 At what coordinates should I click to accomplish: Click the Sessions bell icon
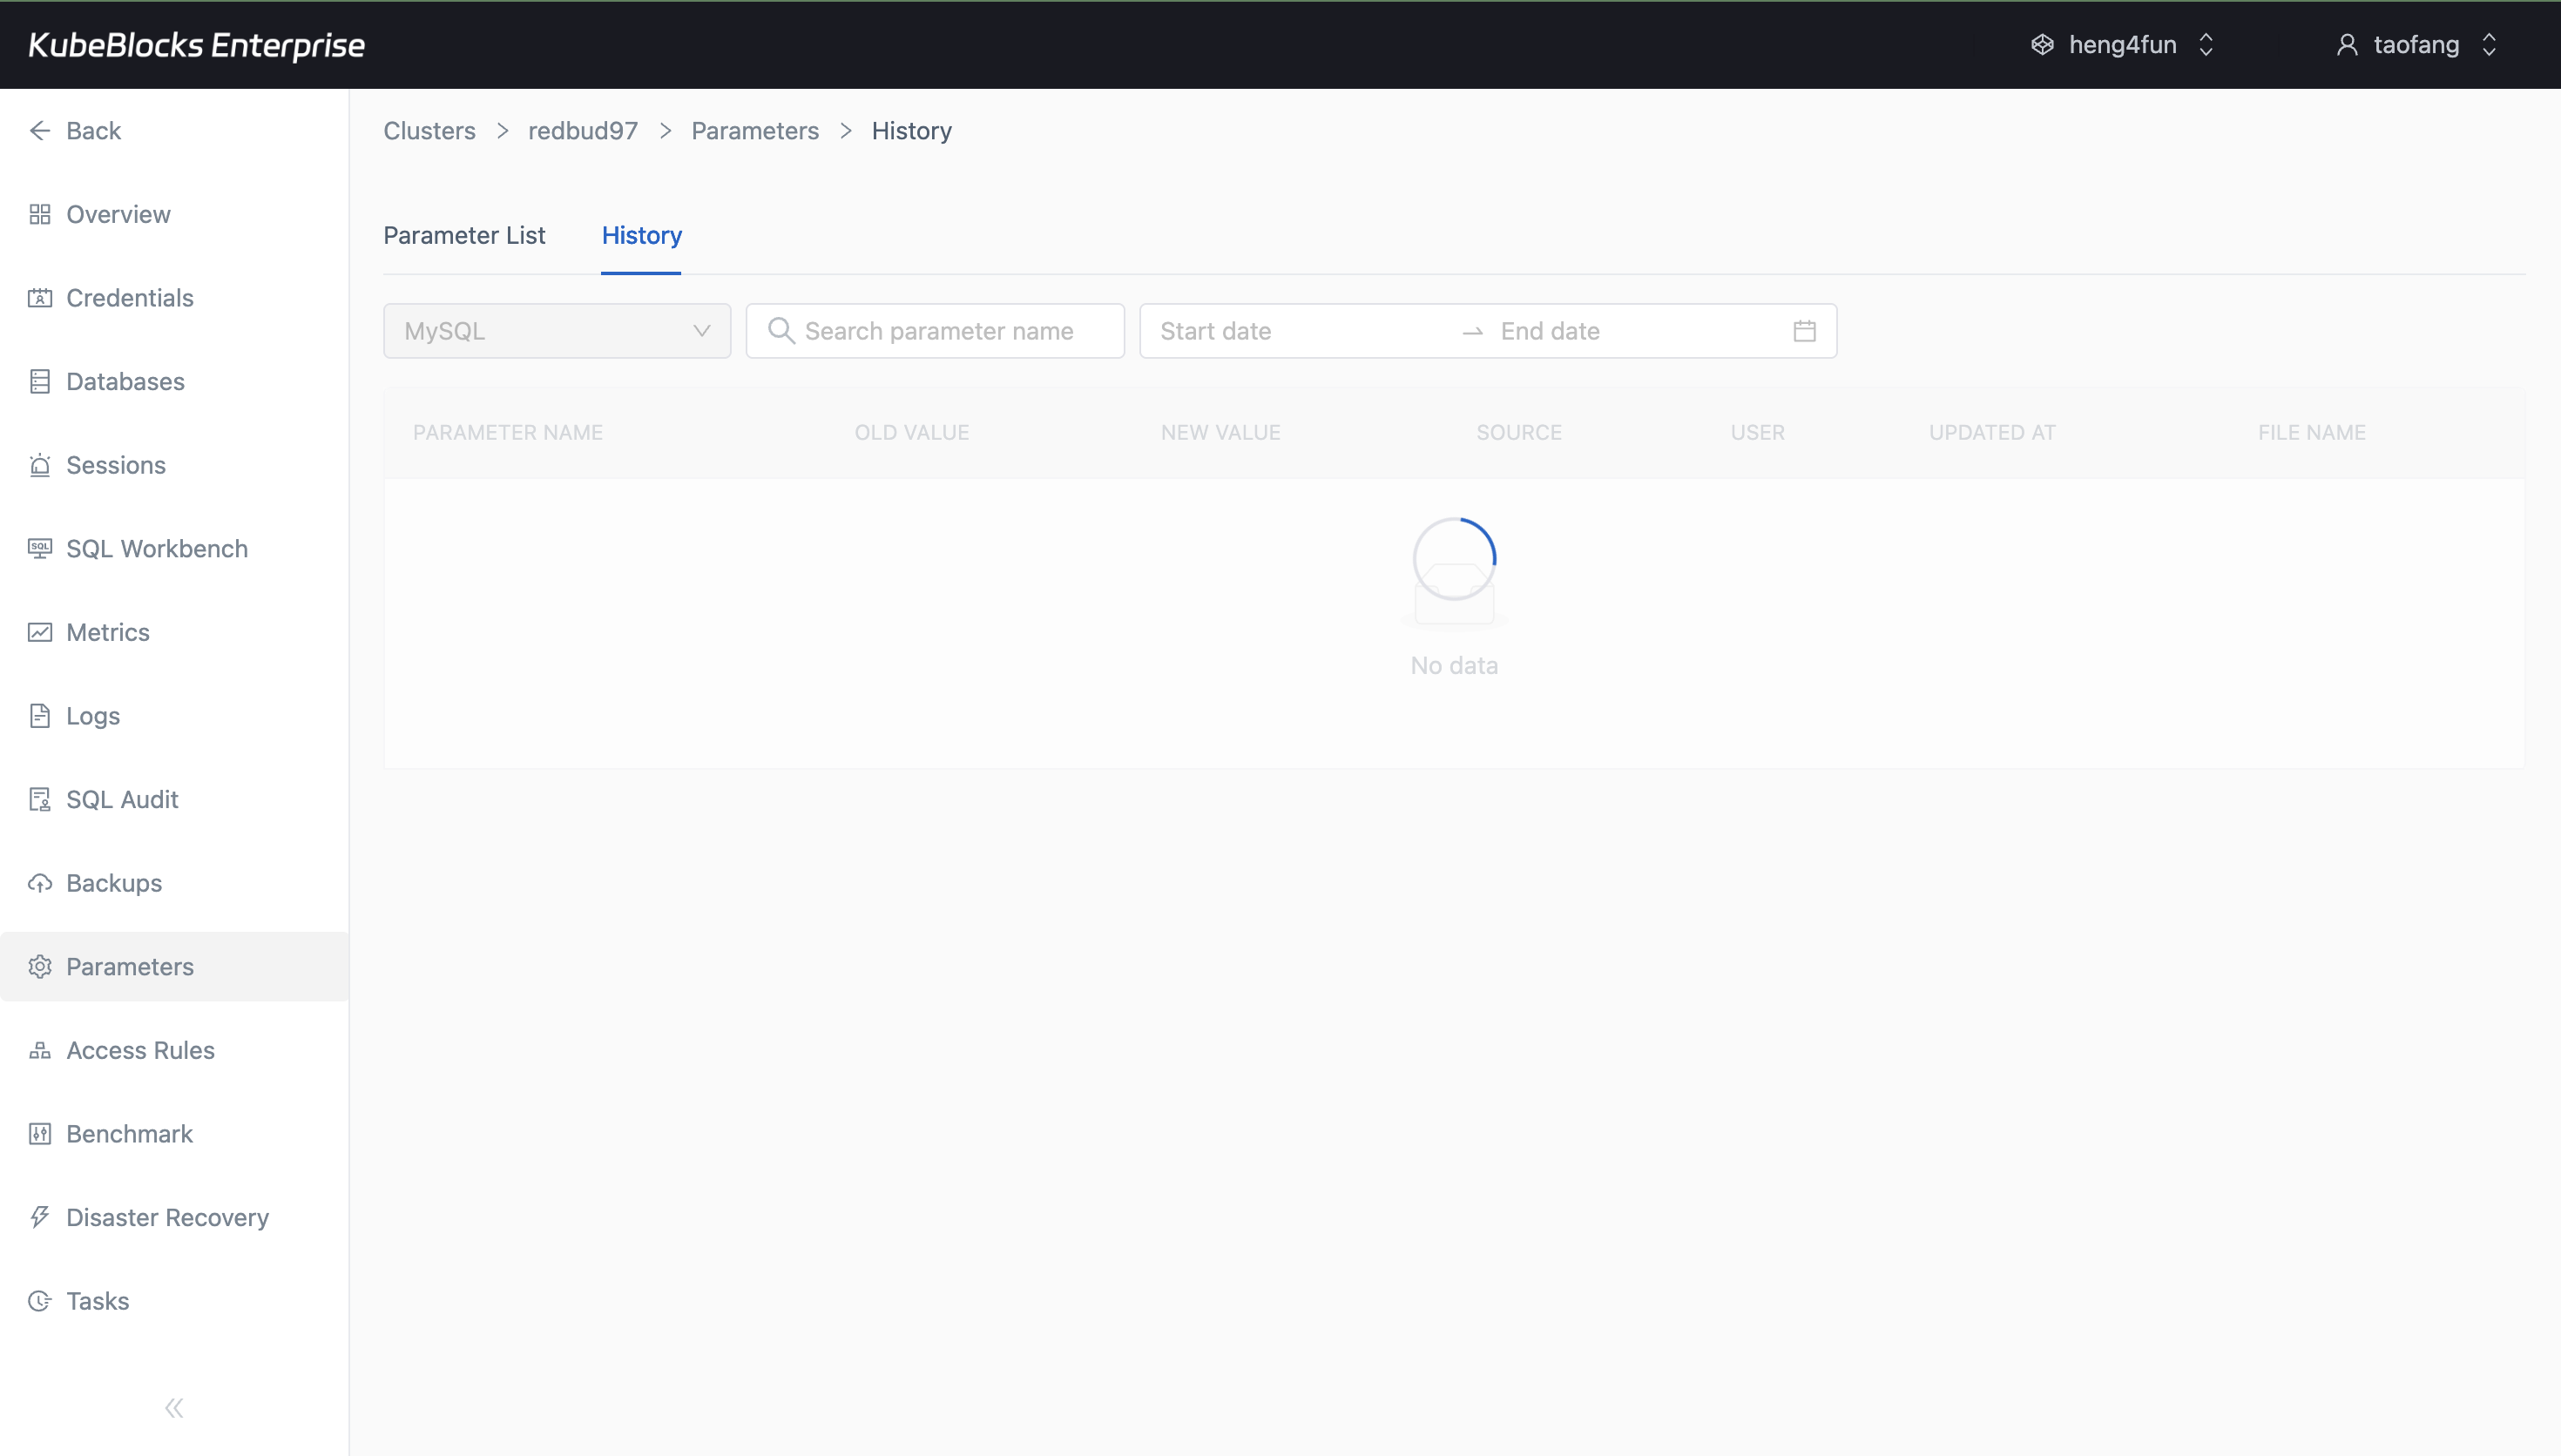(40, 465)
